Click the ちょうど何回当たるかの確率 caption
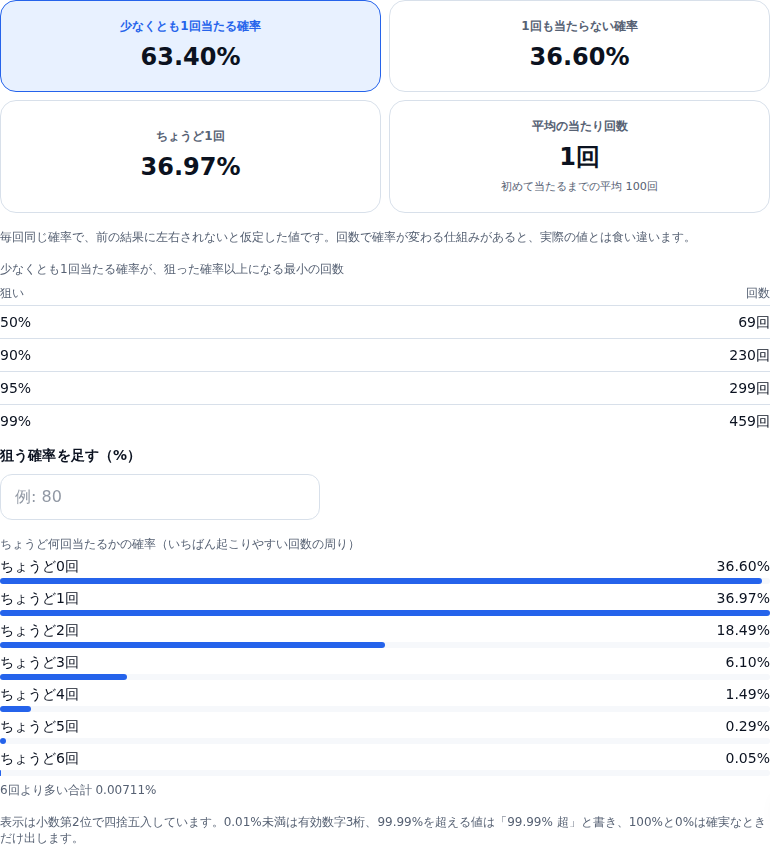This screenshot has height=846, width=770. pos(178,544)
